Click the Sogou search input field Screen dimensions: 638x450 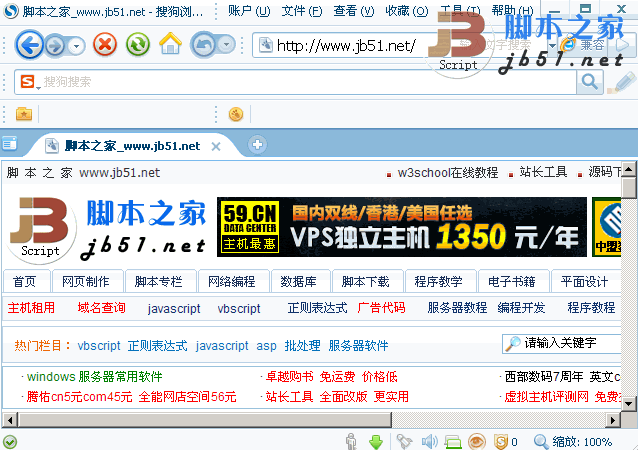[309, 82]
